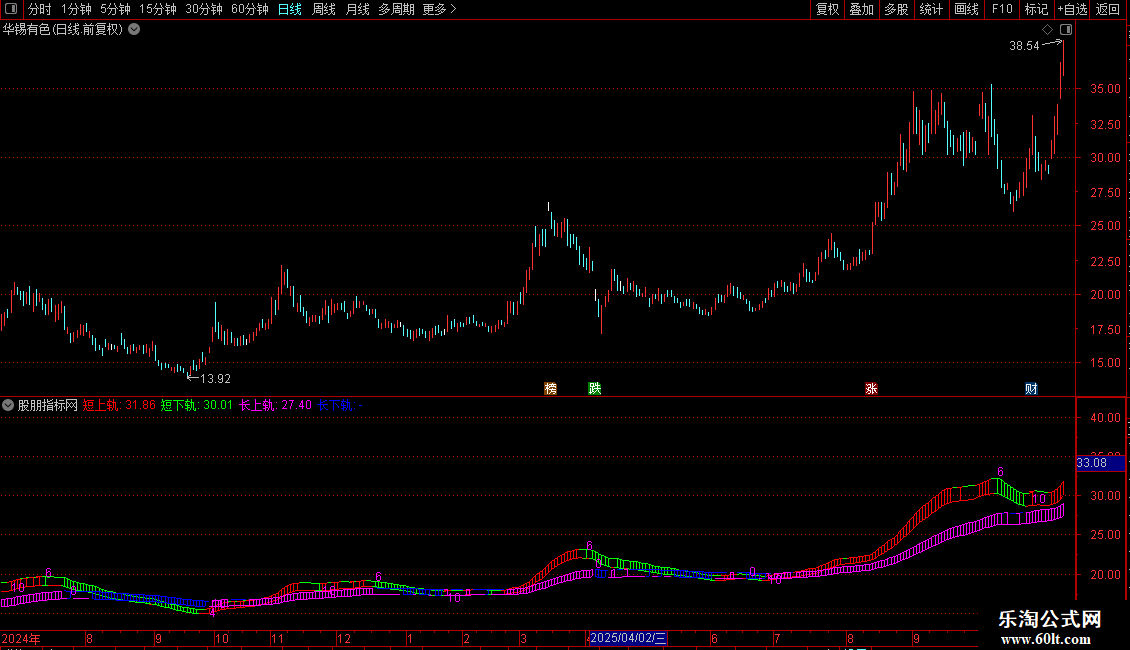Click the magenta 长上轨: 27.40 label

click(275, 405)
